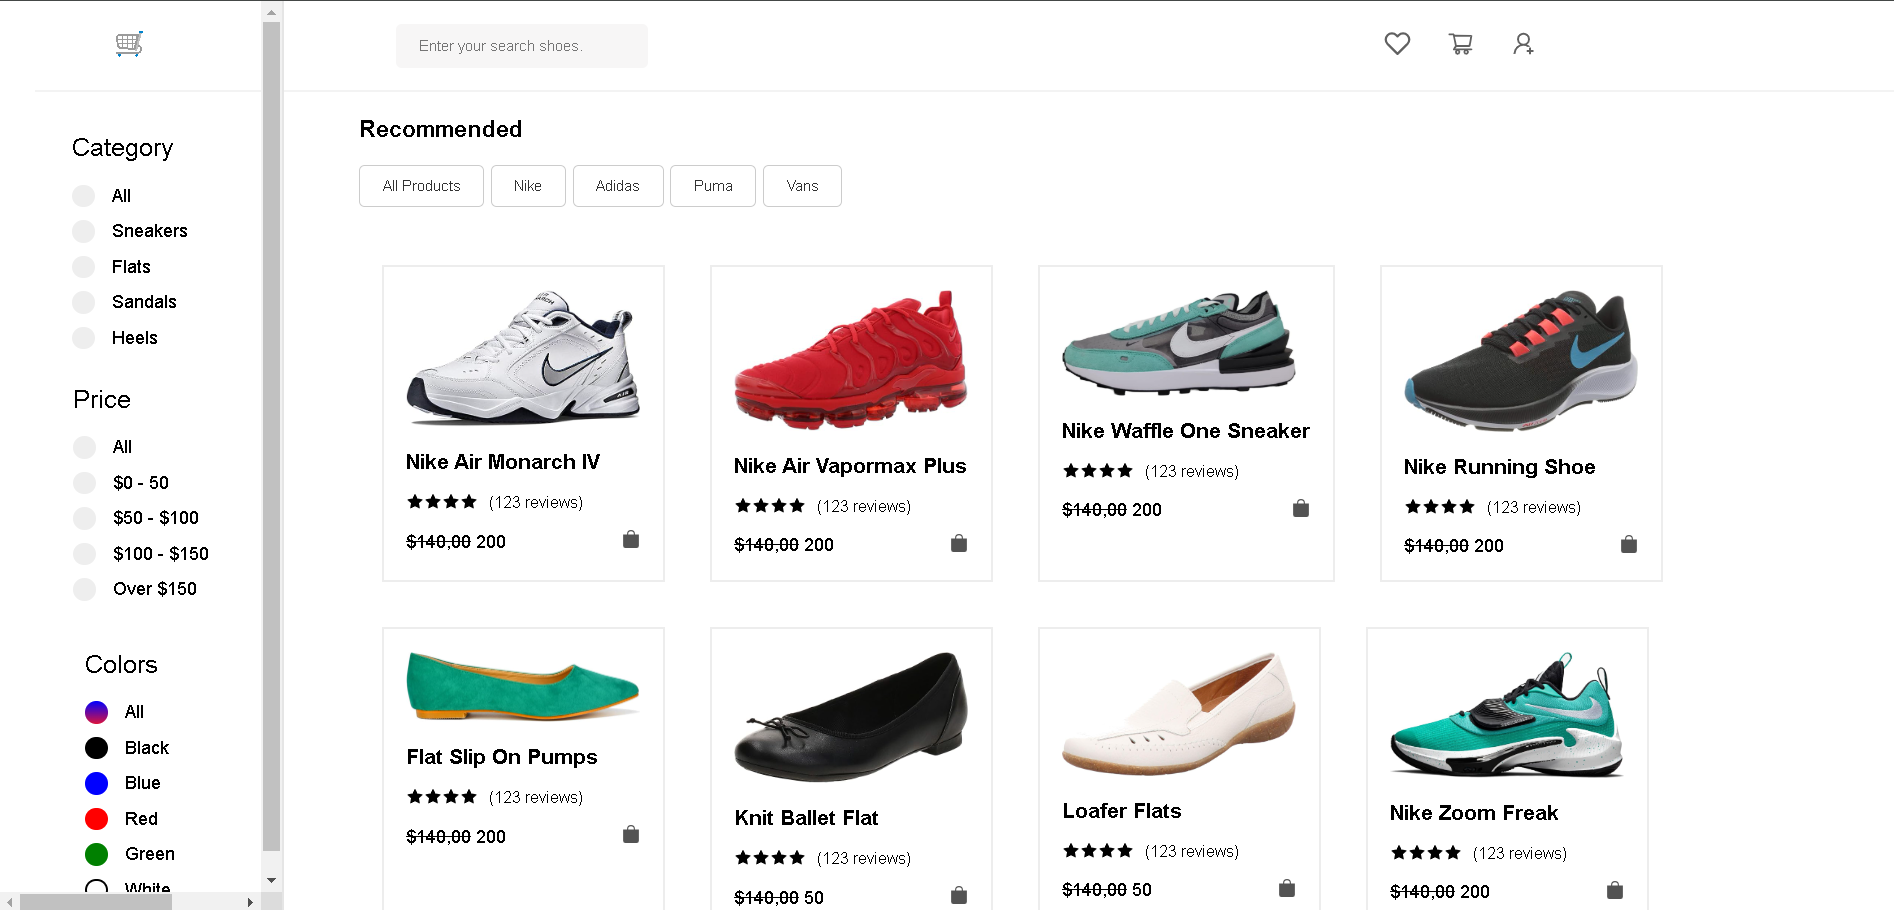Select the Sandals category radio
This screenshot has height=910, width=1894.
tap(84, 302)
